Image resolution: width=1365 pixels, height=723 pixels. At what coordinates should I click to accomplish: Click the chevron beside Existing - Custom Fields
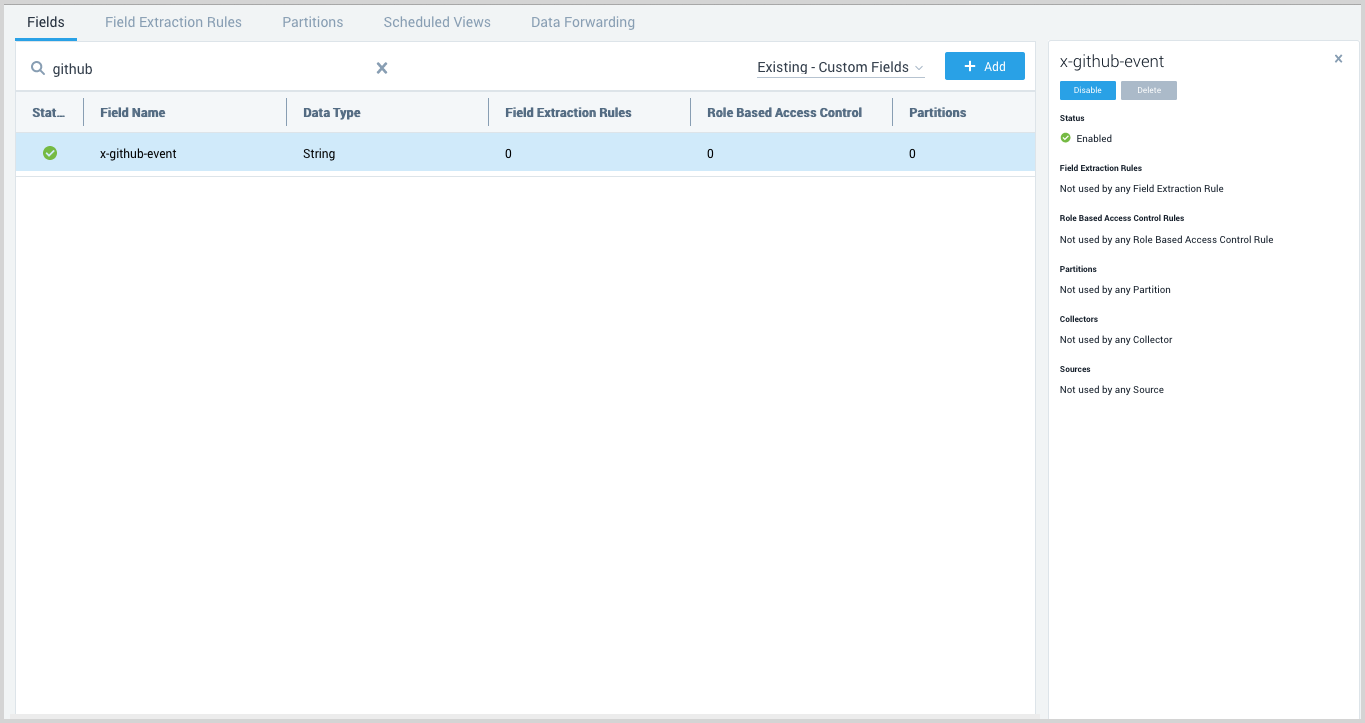919,67
